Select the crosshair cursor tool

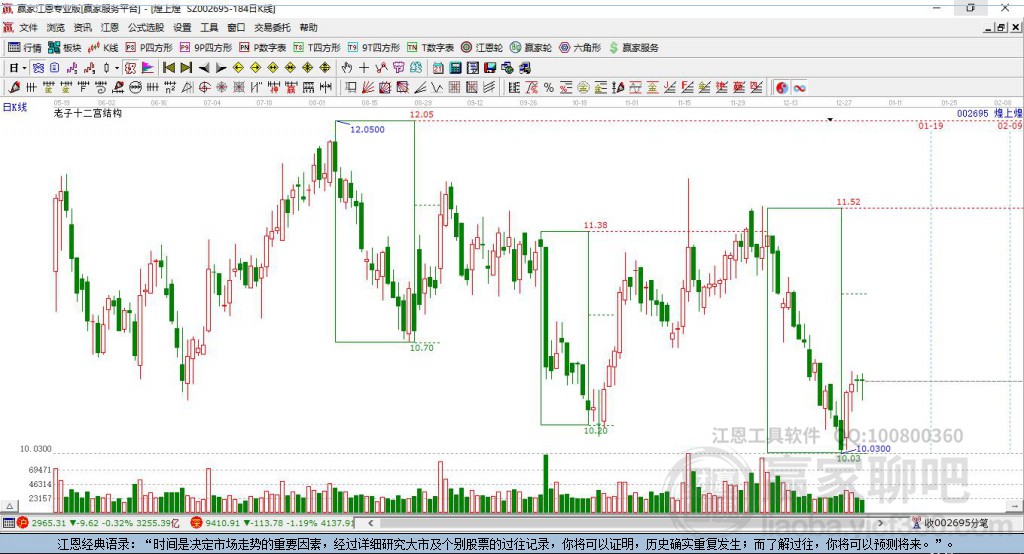point(364,67)
